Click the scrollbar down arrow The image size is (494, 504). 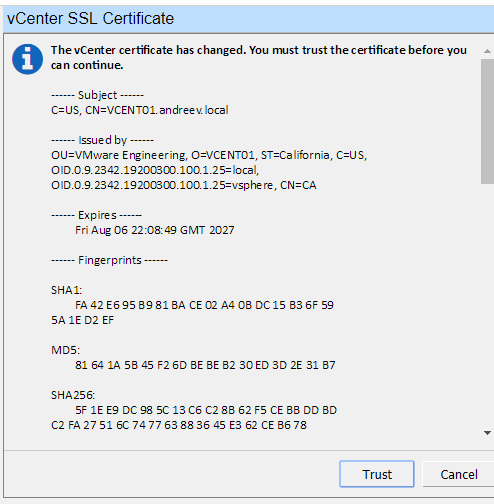(x=487, y=433)
